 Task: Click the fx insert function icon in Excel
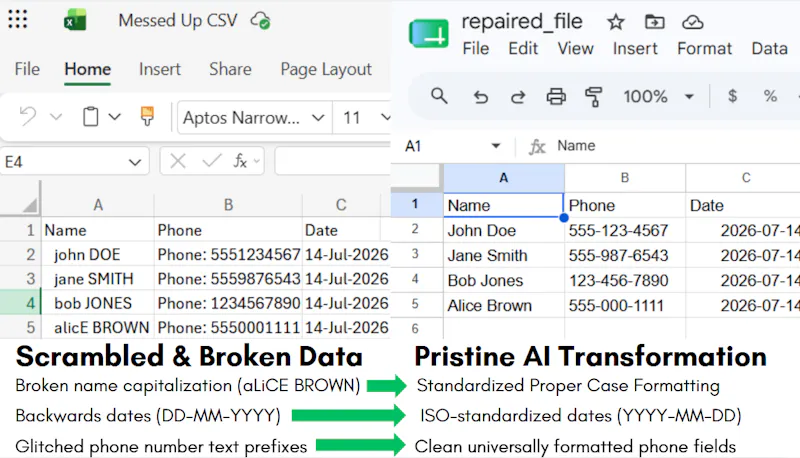pyautogui.click(x=240, y=162)
